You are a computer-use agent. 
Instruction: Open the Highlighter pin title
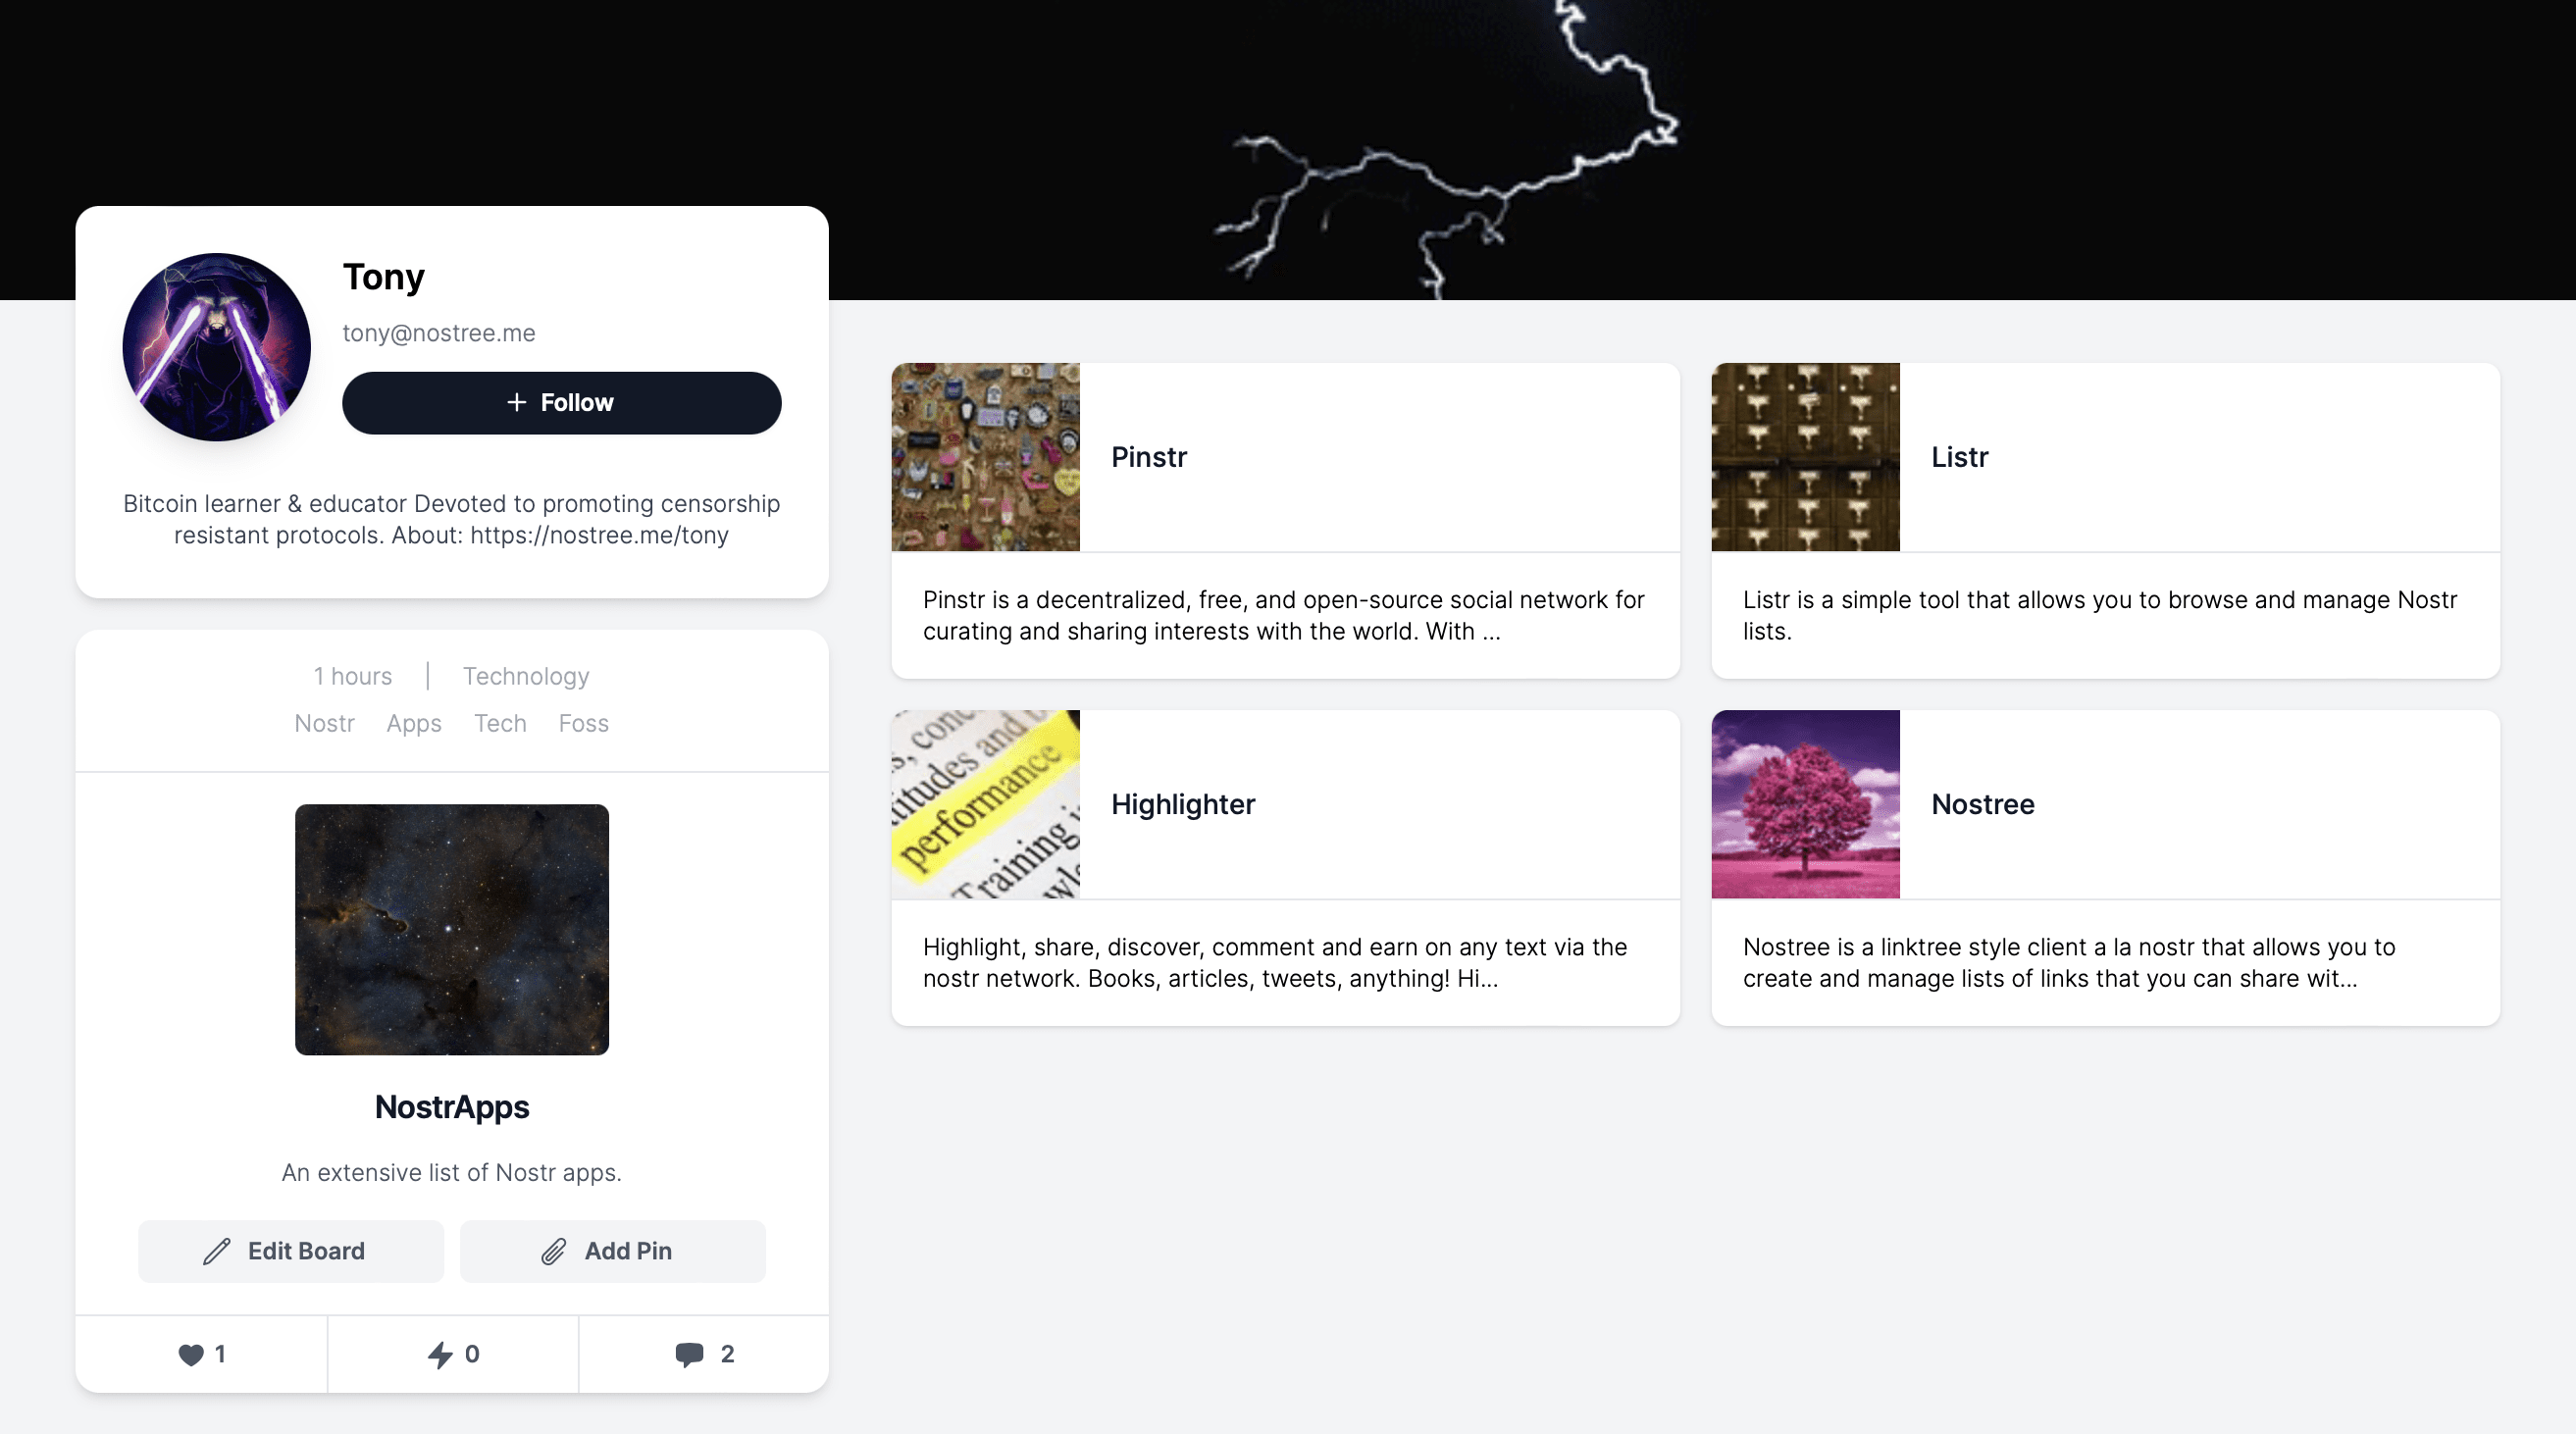[1183, 804]
